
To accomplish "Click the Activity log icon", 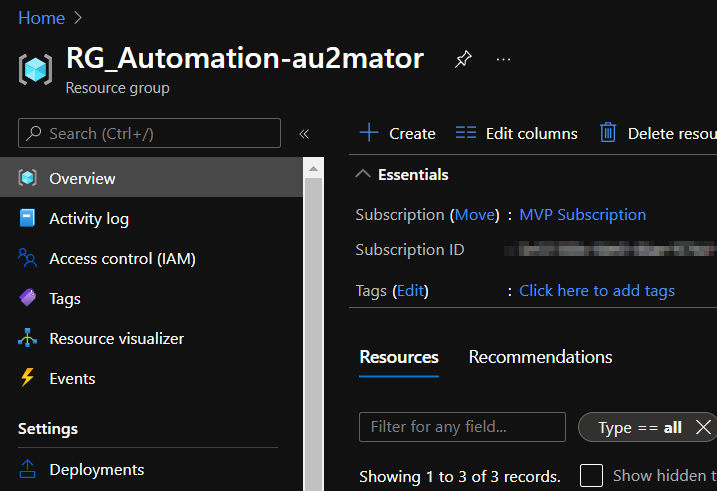I will click(x=27, y=218).
